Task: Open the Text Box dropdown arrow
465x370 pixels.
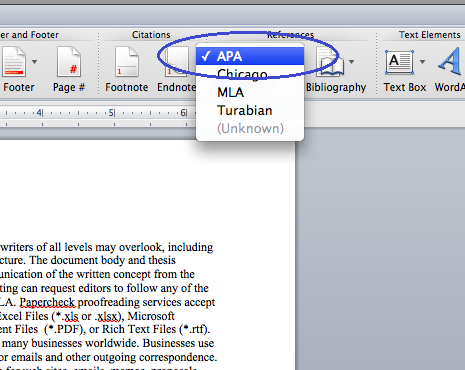Action: point(422,62)
